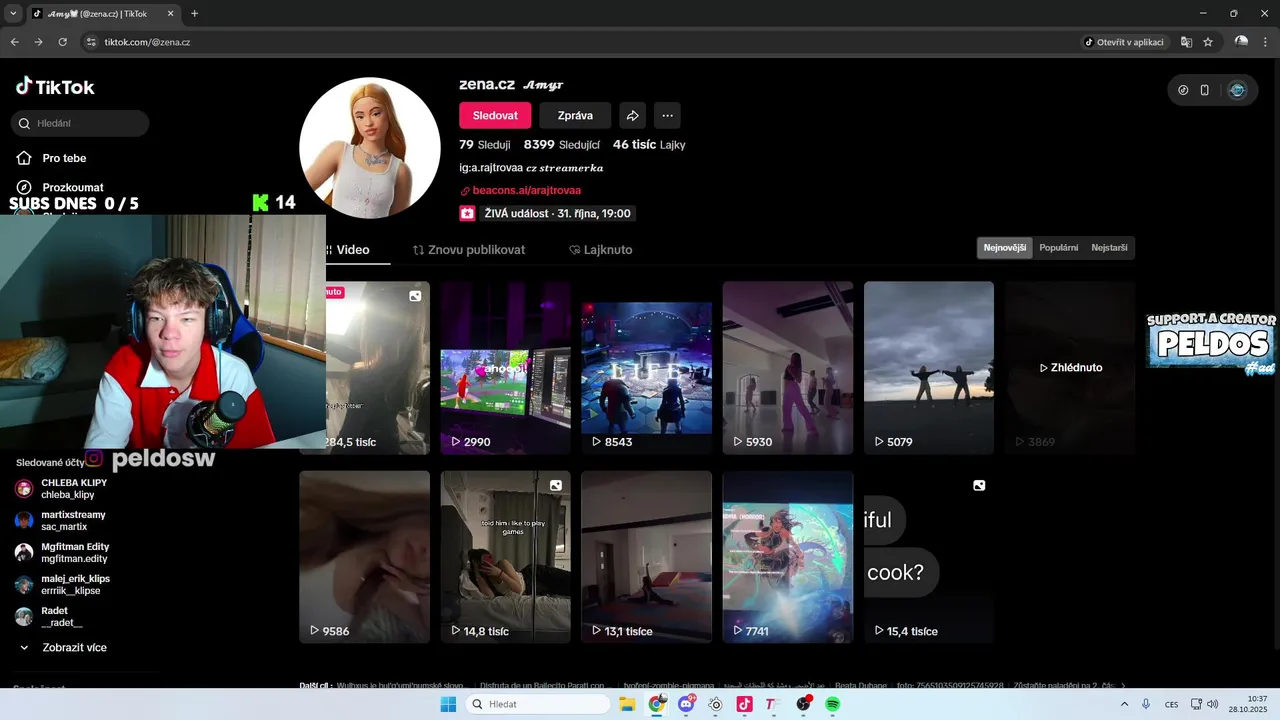
Task: Click the coin icon in the floating toolbar
Action: pos(1183,90)
